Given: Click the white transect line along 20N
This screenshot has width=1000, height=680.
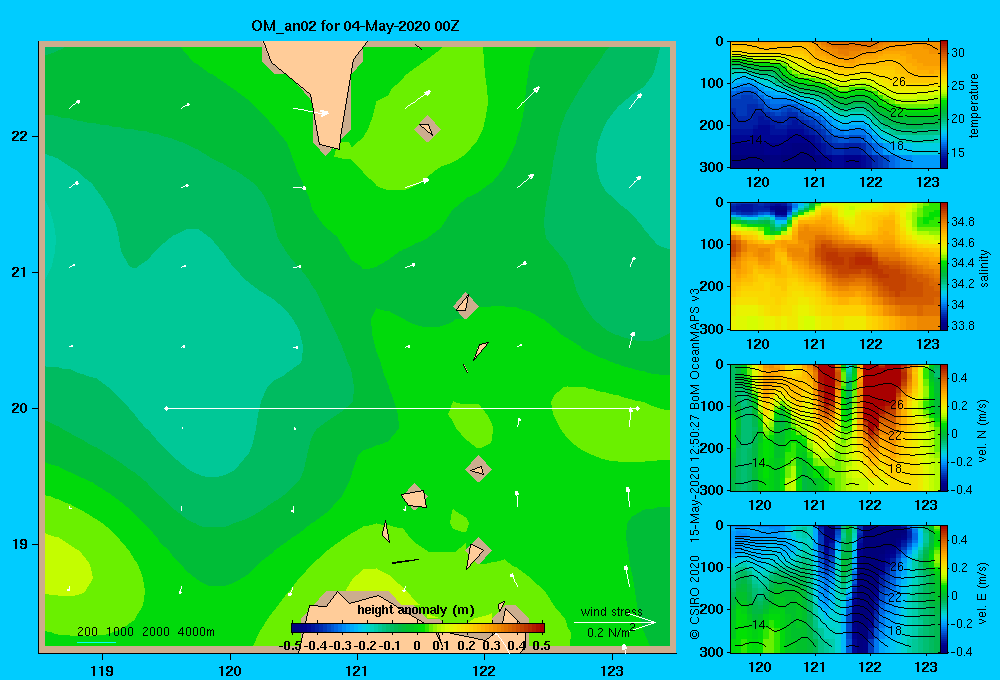Looking at the screenshot, I should [x=402, y=408].
